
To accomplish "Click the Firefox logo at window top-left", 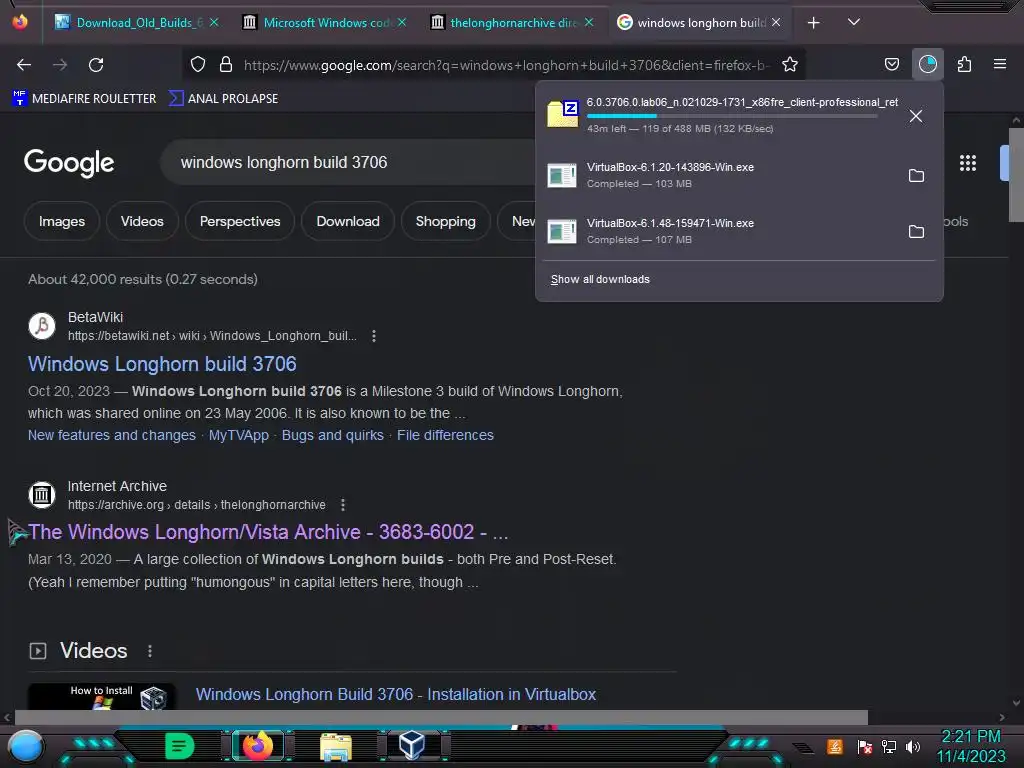I will (x=20, y=22).
